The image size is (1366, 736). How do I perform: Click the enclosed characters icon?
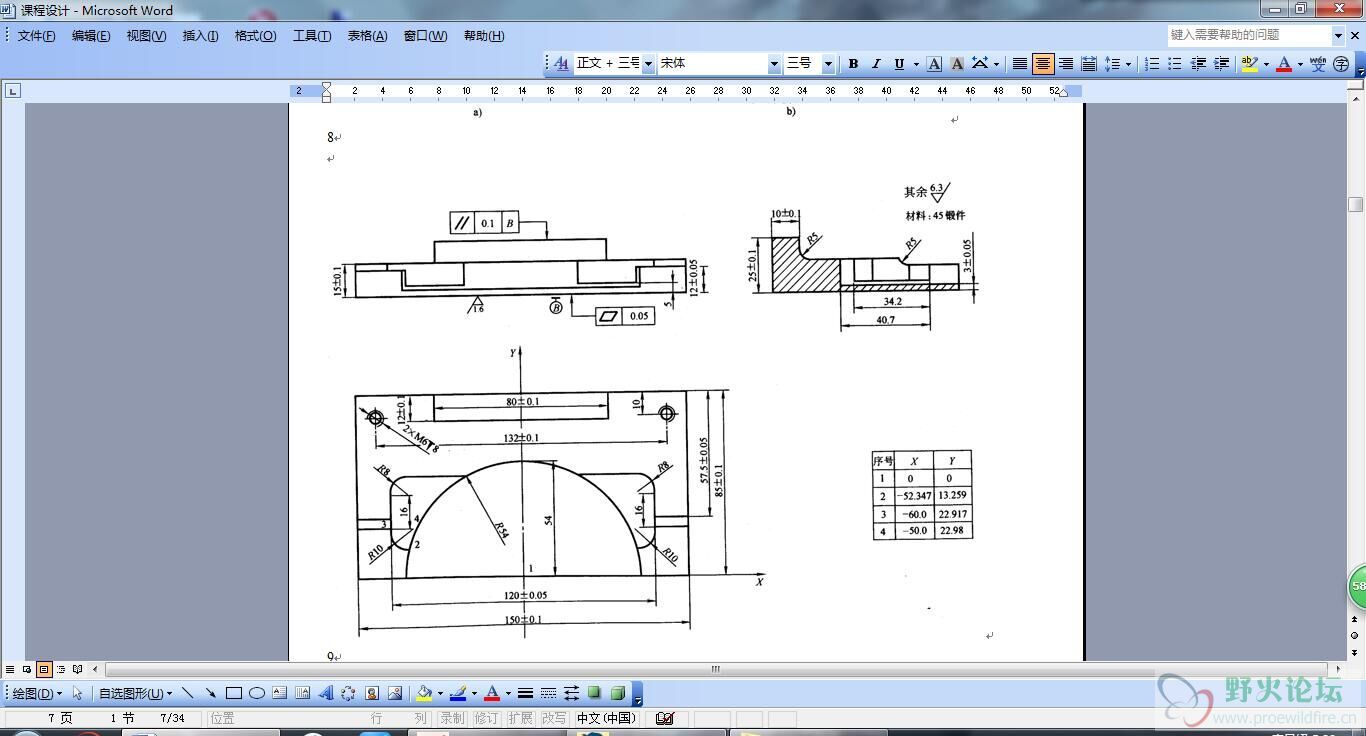[x=1341, y=63]
